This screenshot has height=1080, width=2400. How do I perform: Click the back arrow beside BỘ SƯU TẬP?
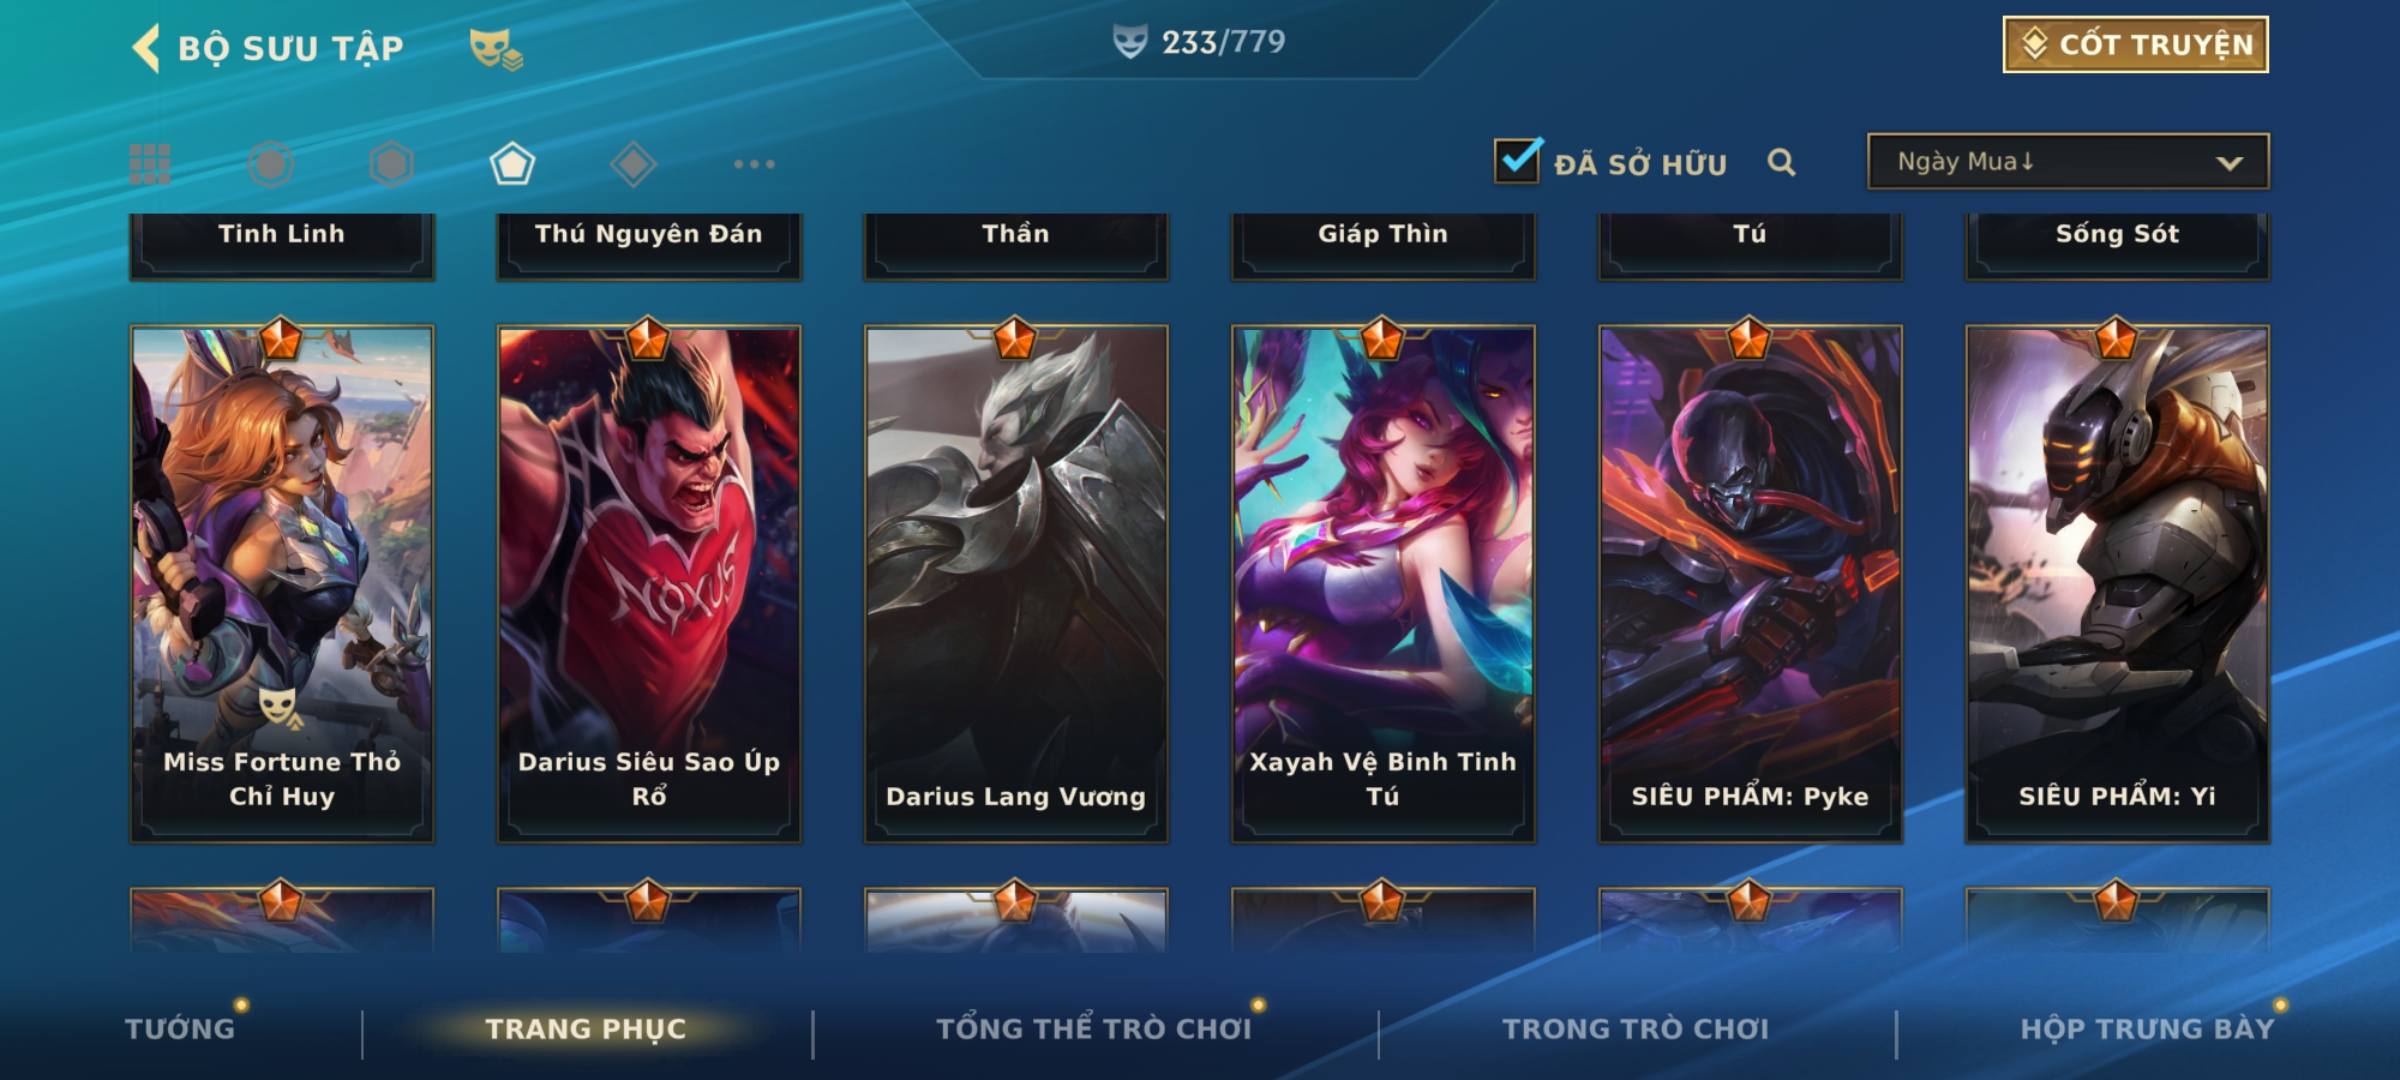146,48
